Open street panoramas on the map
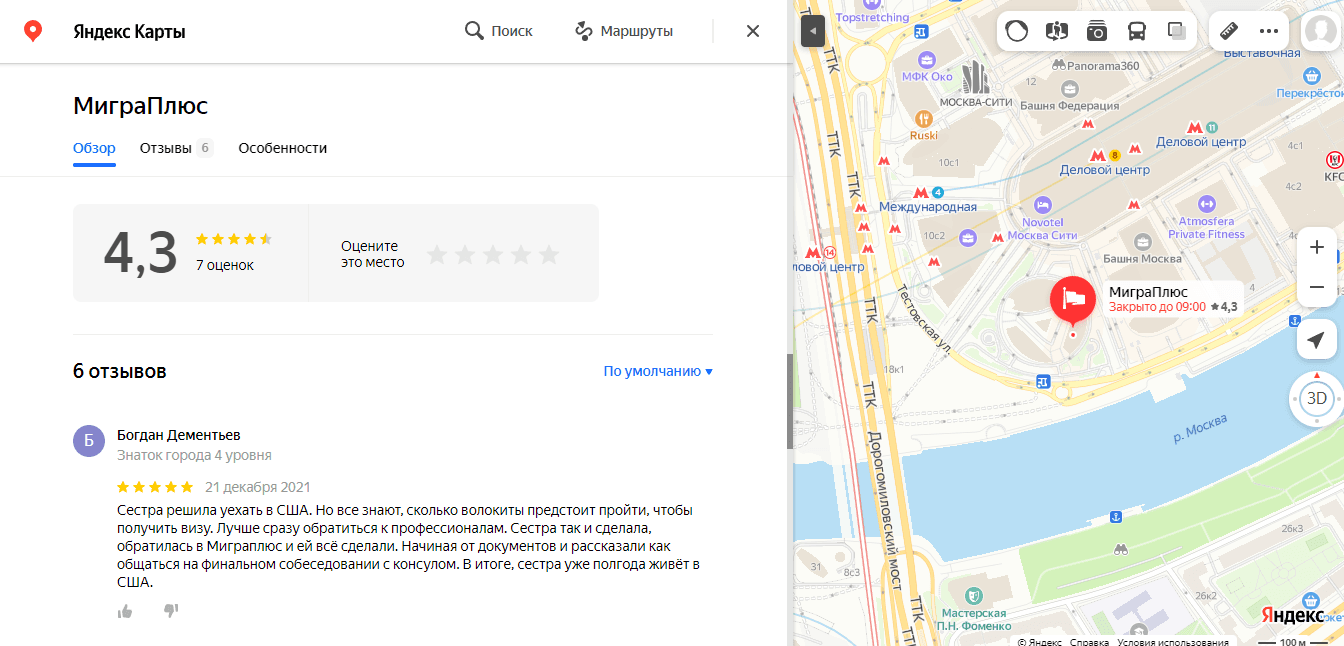 pyautogui.click(x=1057, y=31)
